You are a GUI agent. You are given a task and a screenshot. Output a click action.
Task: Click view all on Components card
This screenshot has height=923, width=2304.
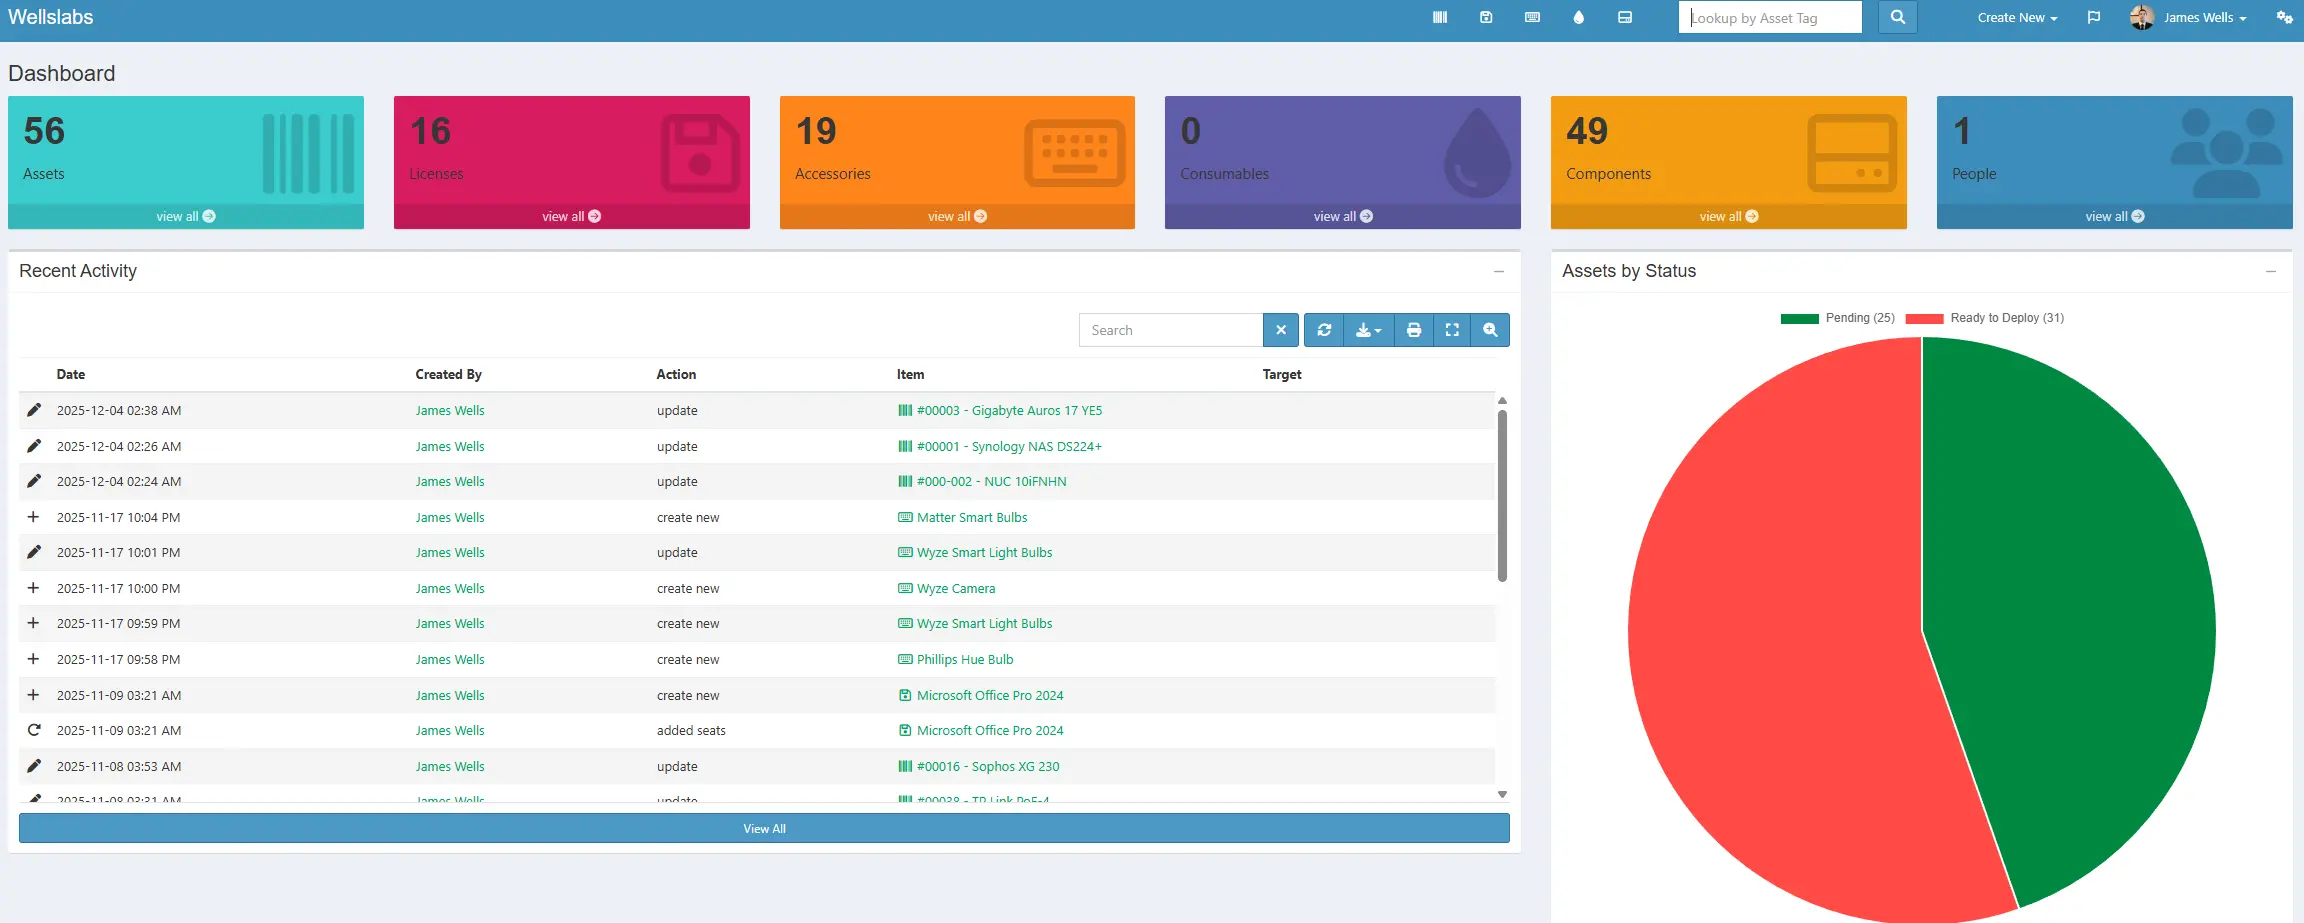(1729, 216)
